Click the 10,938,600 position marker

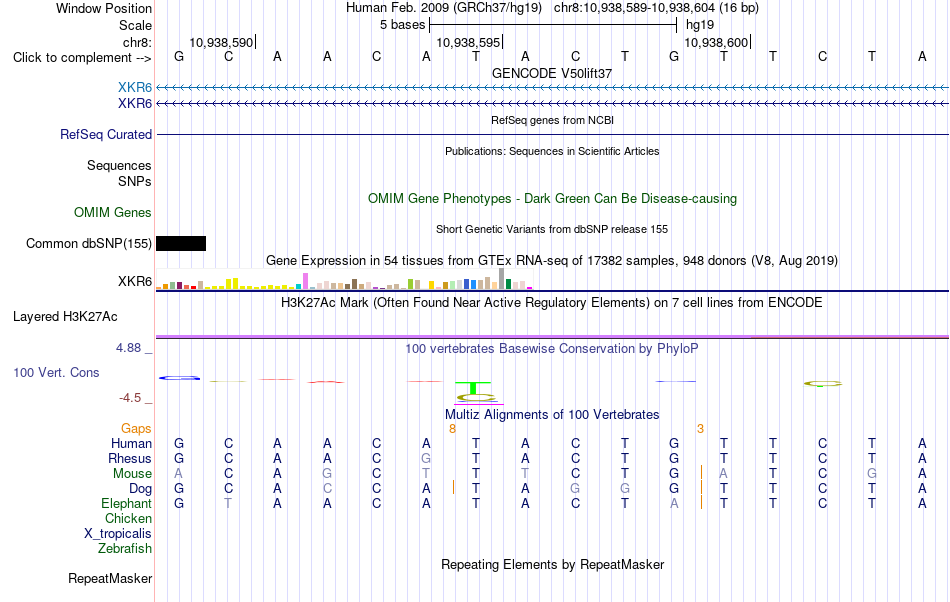716,42
